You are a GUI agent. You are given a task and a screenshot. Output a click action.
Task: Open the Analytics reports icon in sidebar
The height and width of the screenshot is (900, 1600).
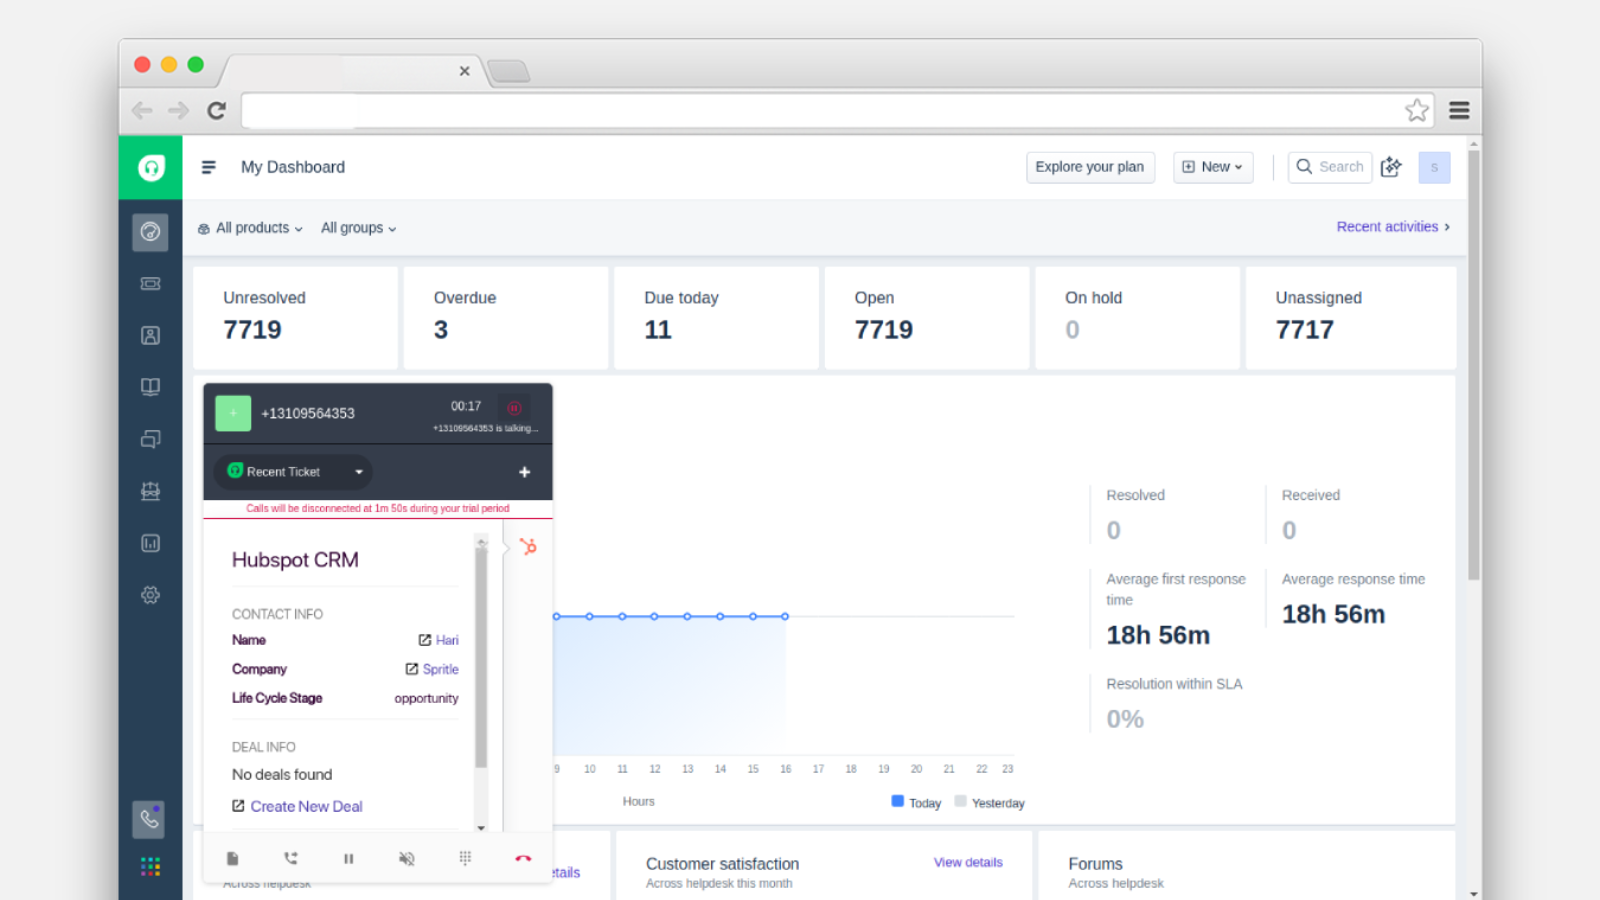click(150, 543)
